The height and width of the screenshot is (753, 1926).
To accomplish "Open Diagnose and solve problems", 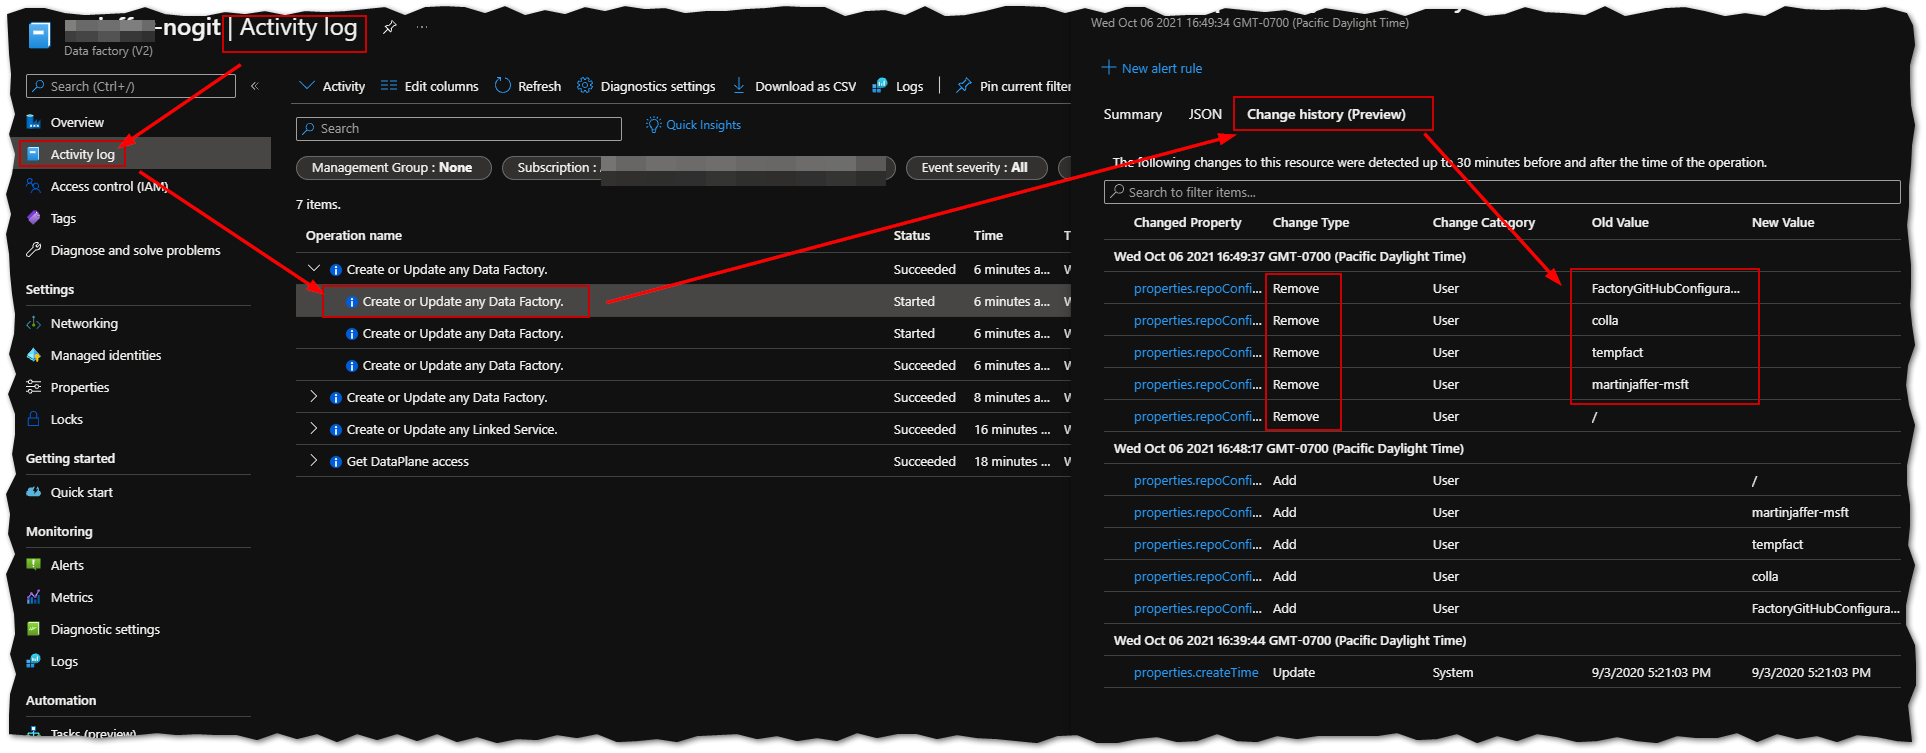I will click(135, 250).
